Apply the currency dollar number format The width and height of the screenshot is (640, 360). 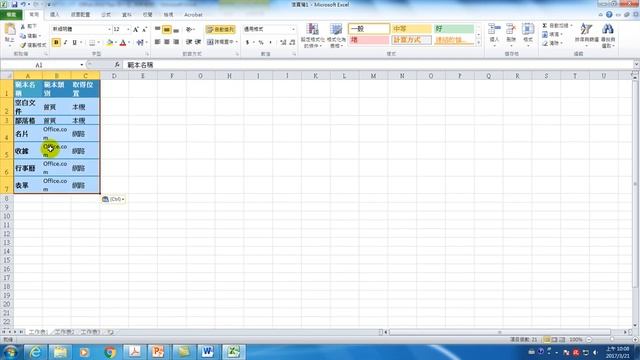click(x=247, y=42)
